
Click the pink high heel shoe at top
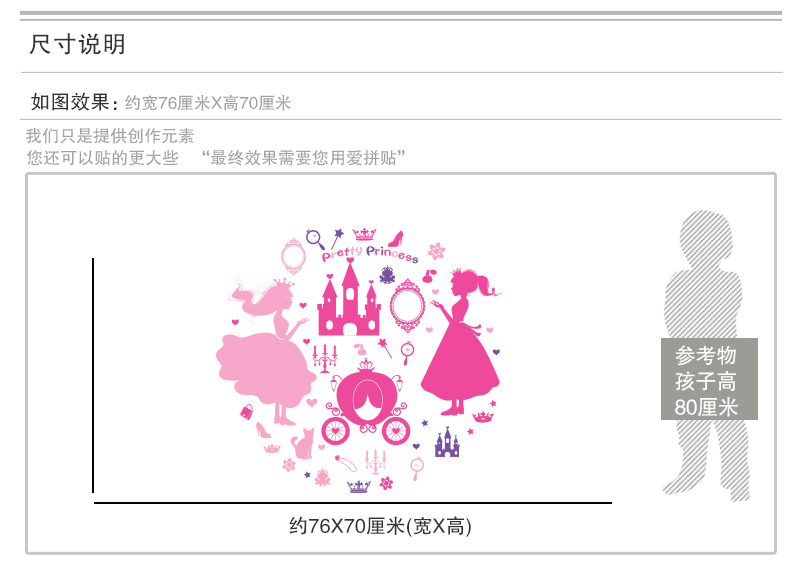click(x=396, y=238)
